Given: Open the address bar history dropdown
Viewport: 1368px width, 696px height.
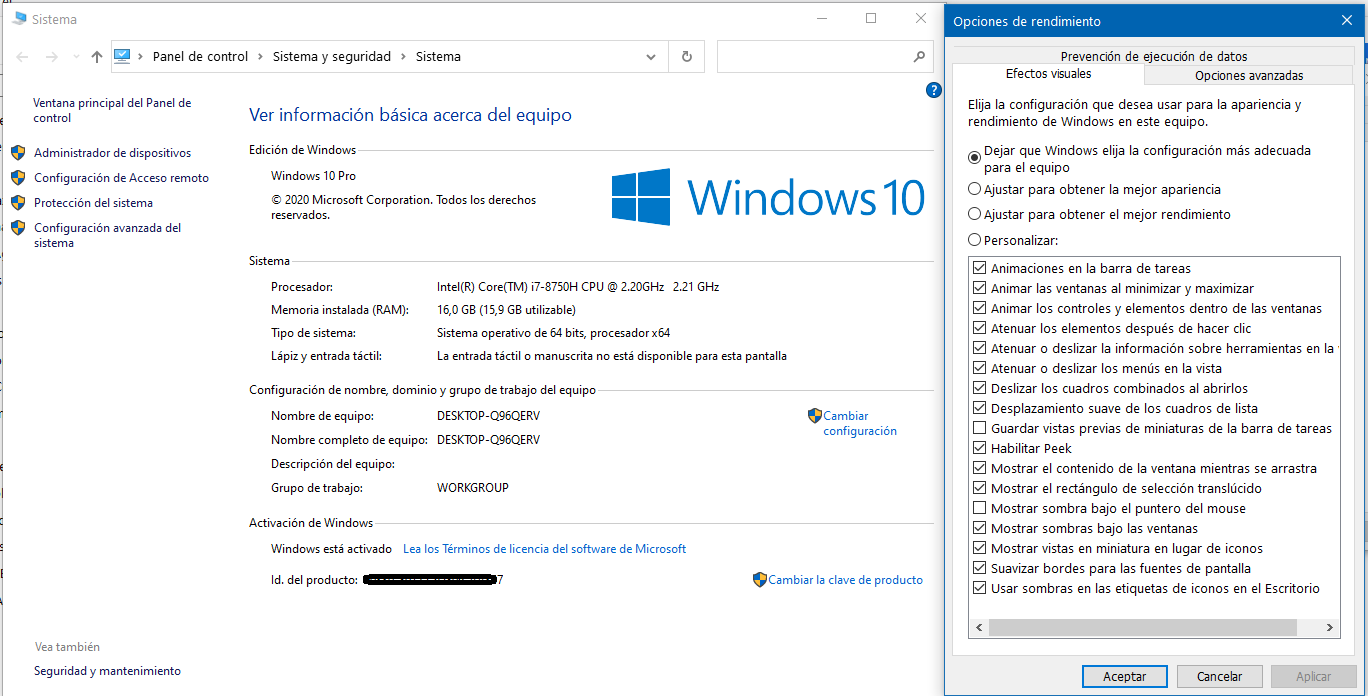Looking at the screenshot, I should [x=651, y=57].
